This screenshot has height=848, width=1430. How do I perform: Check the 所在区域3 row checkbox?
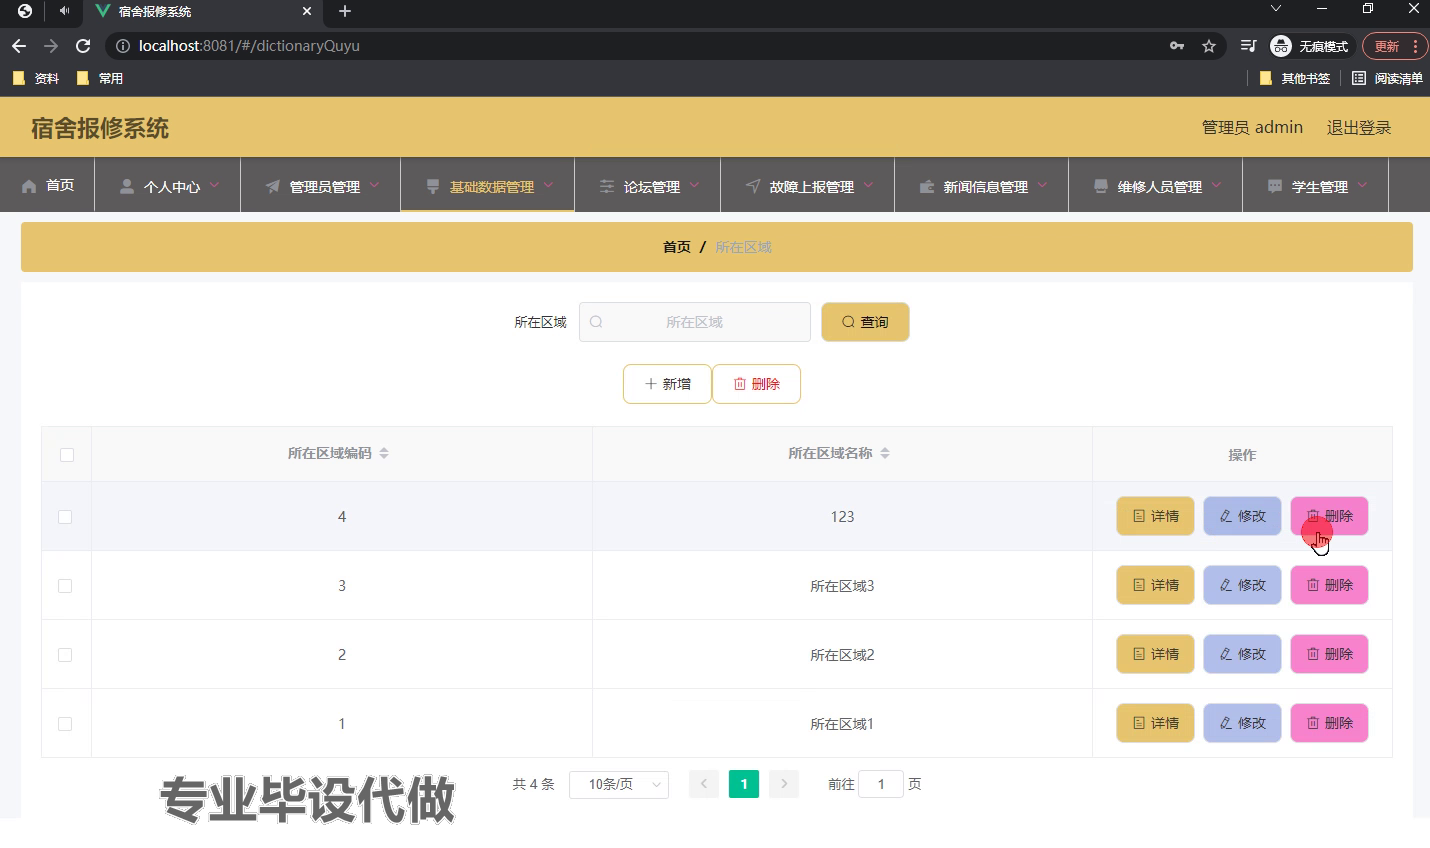point(65,586)
